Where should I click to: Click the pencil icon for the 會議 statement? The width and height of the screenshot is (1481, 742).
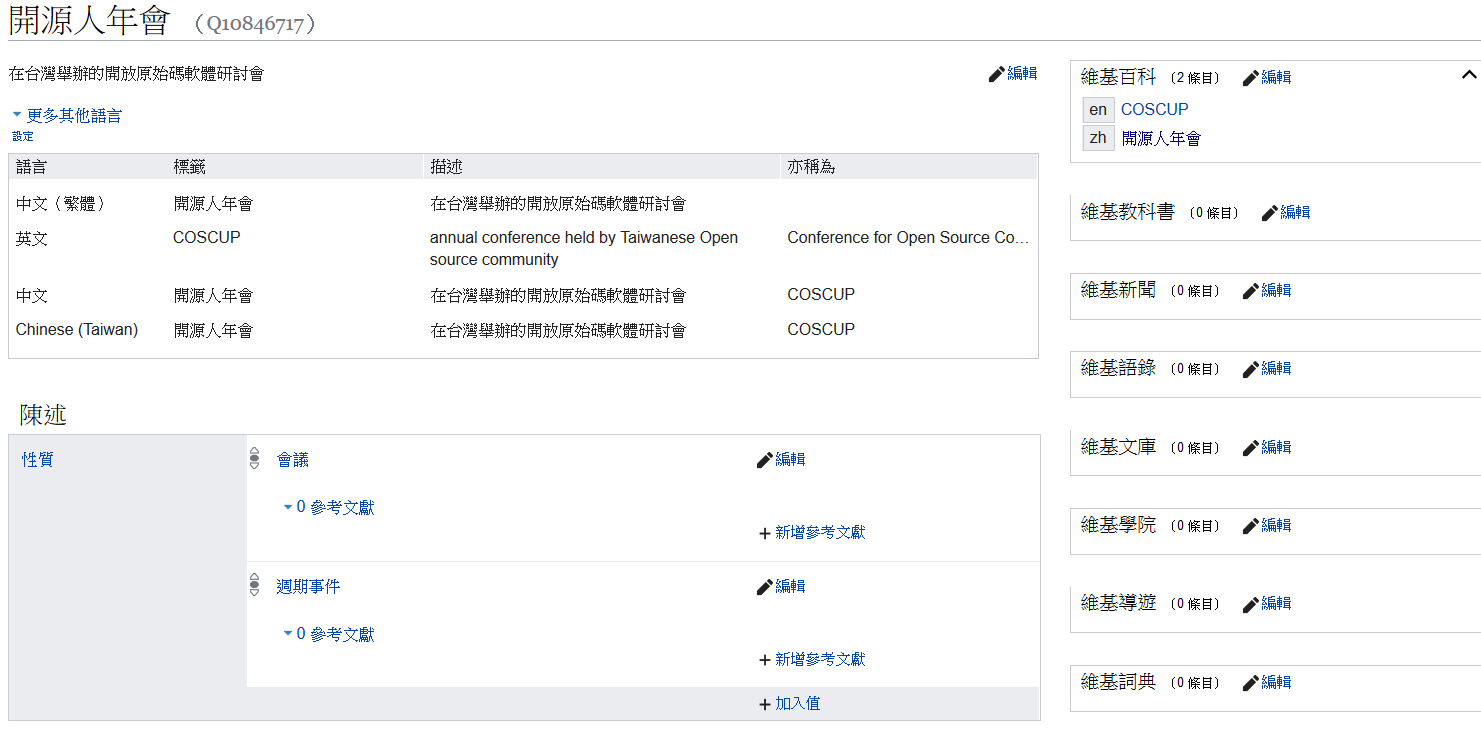point(765,460)
